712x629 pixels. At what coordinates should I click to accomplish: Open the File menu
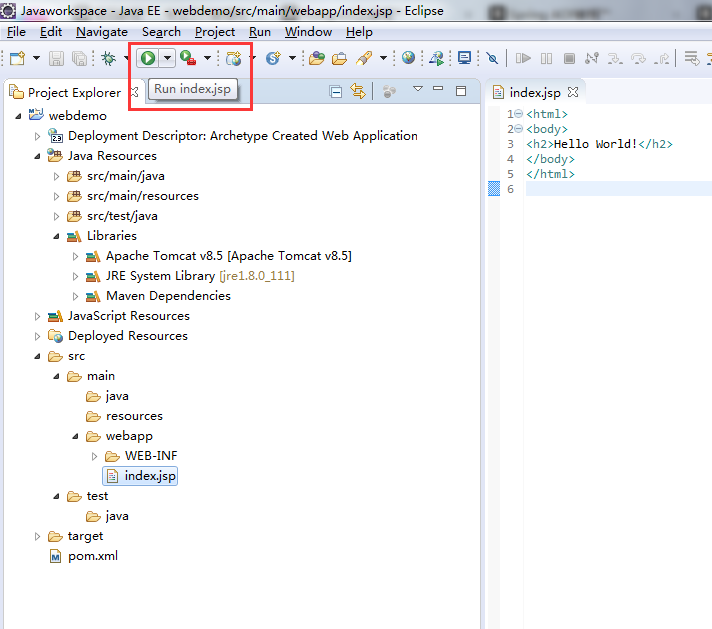click(x=16, y=32)
